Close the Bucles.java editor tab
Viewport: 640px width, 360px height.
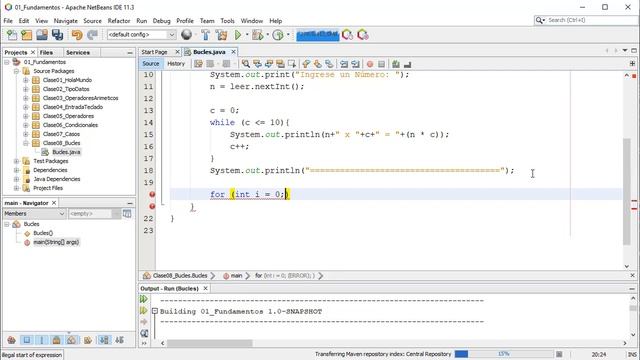(x=233, y=52)
